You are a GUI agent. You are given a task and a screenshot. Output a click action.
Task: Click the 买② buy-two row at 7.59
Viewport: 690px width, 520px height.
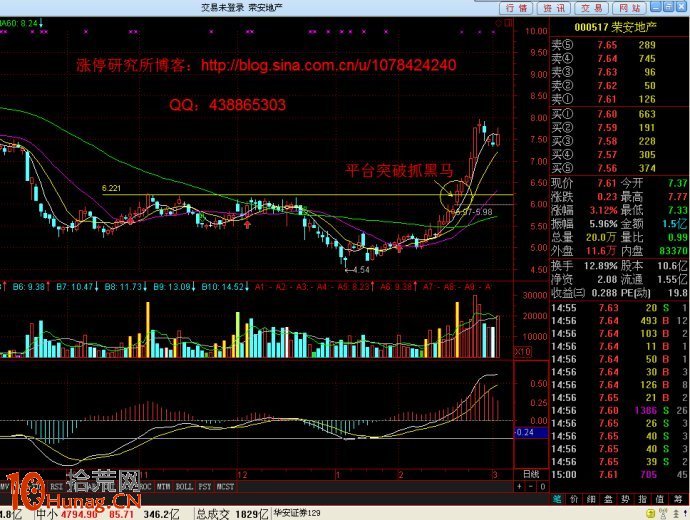point(619,128)
